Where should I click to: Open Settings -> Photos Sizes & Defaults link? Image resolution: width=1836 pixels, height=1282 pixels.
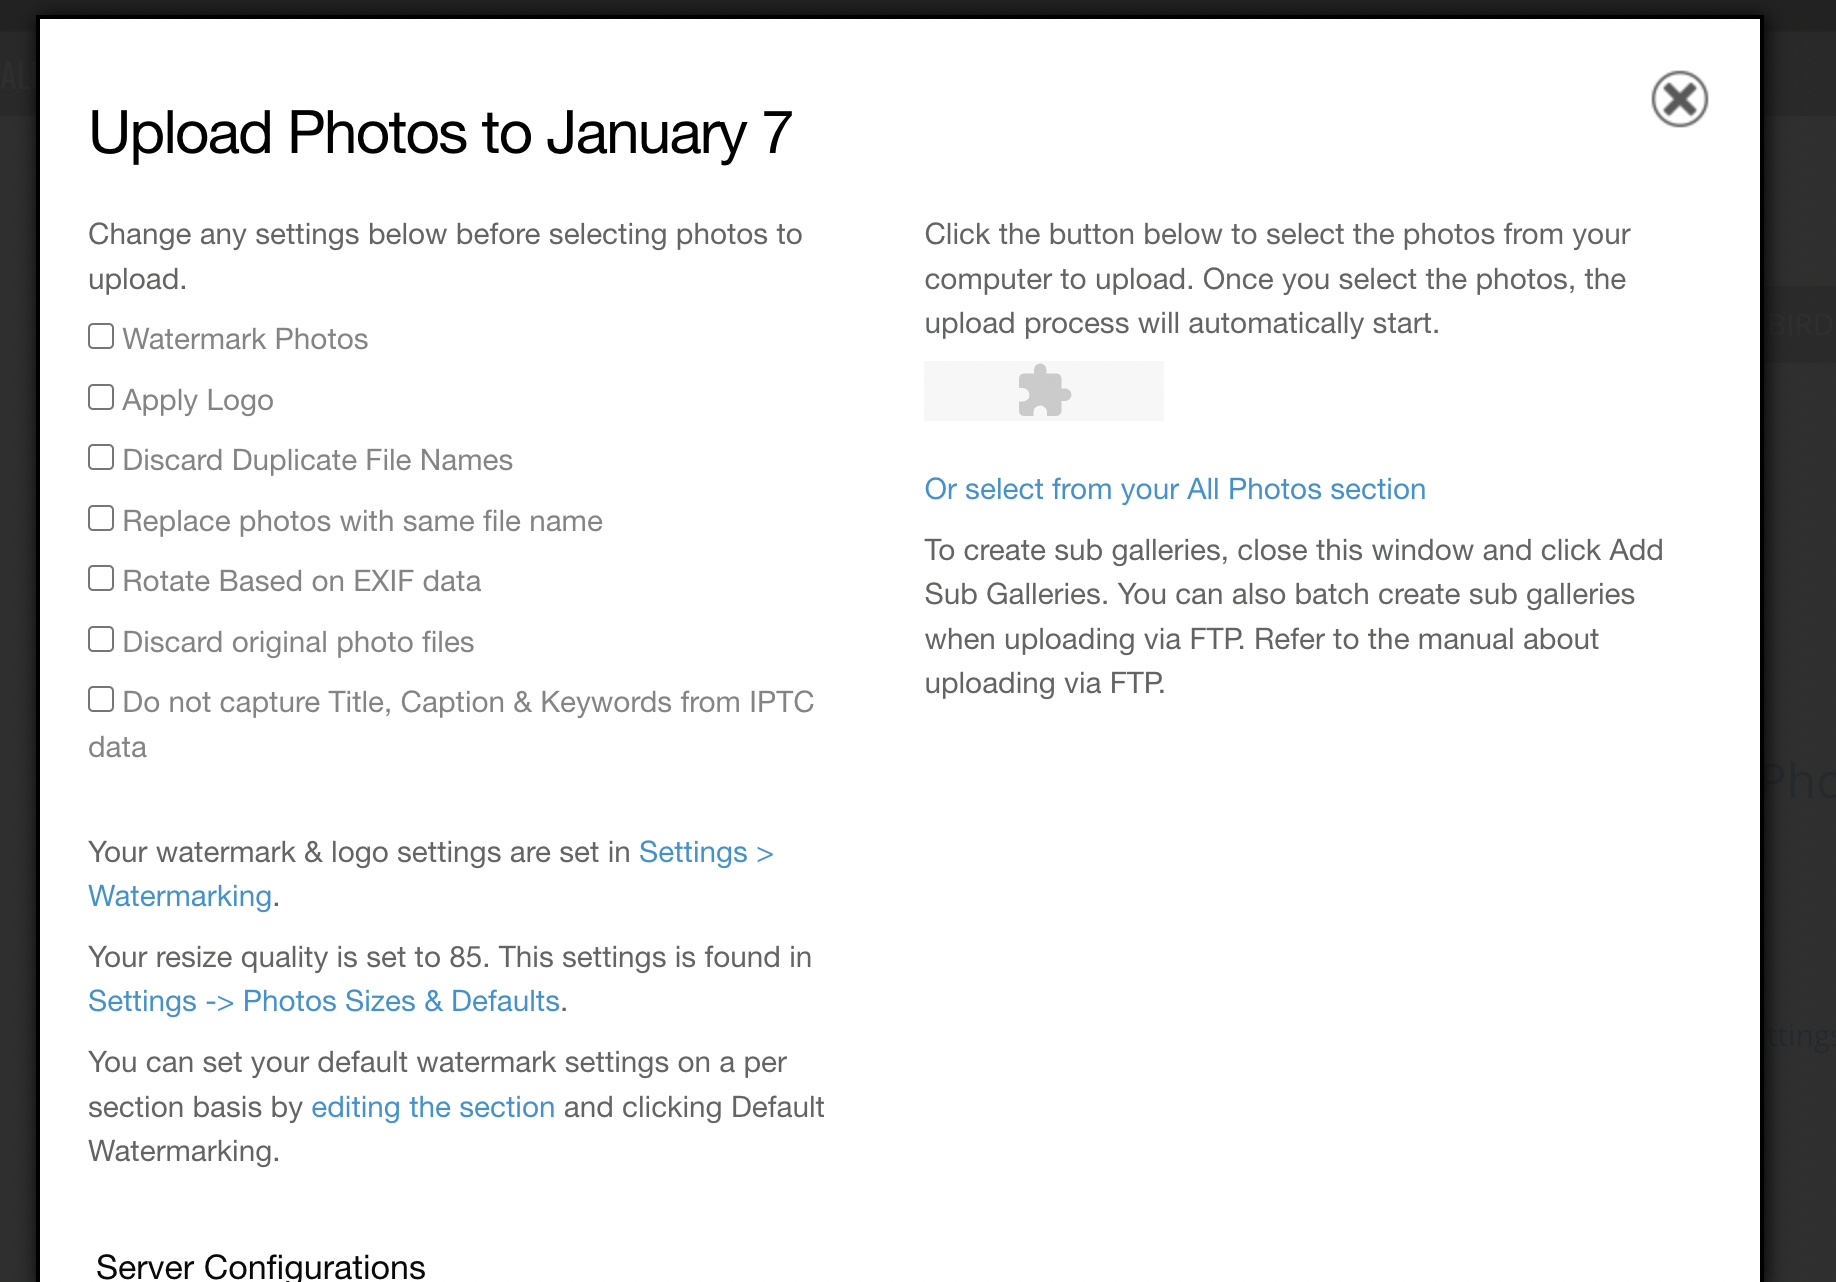point(324,1001)
